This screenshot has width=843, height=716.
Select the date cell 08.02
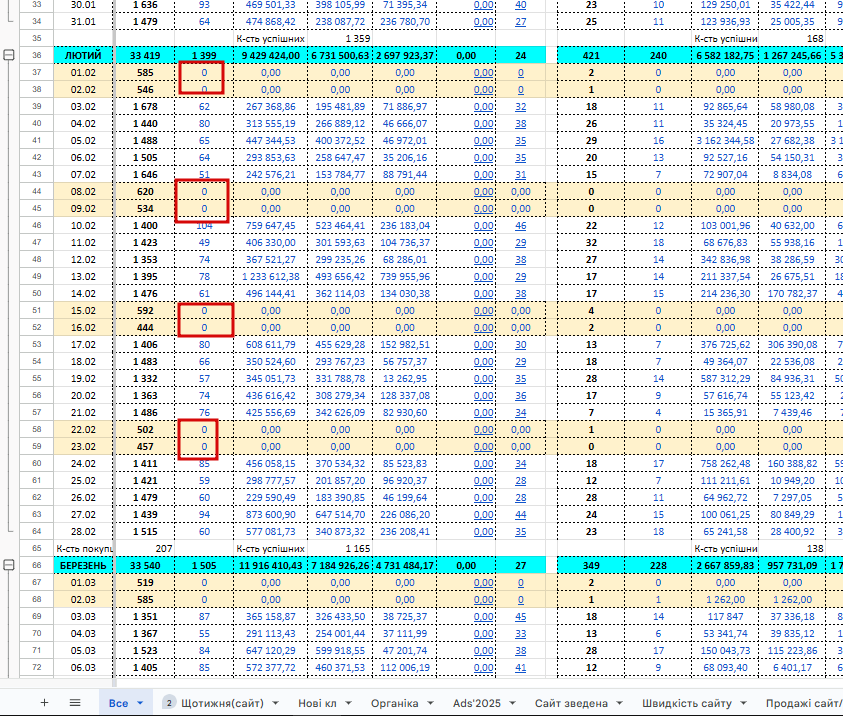(x=83, y=191)
